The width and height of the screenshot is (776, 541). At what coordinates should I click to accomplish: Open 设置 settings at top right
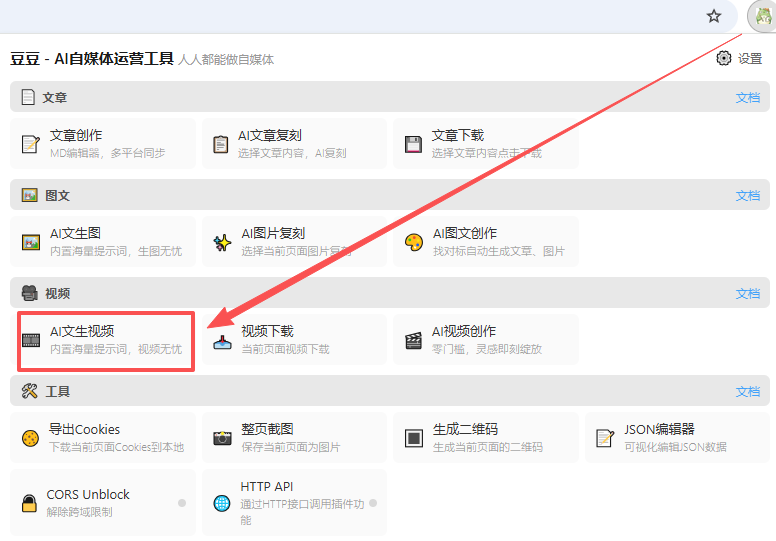click(739, 59)
